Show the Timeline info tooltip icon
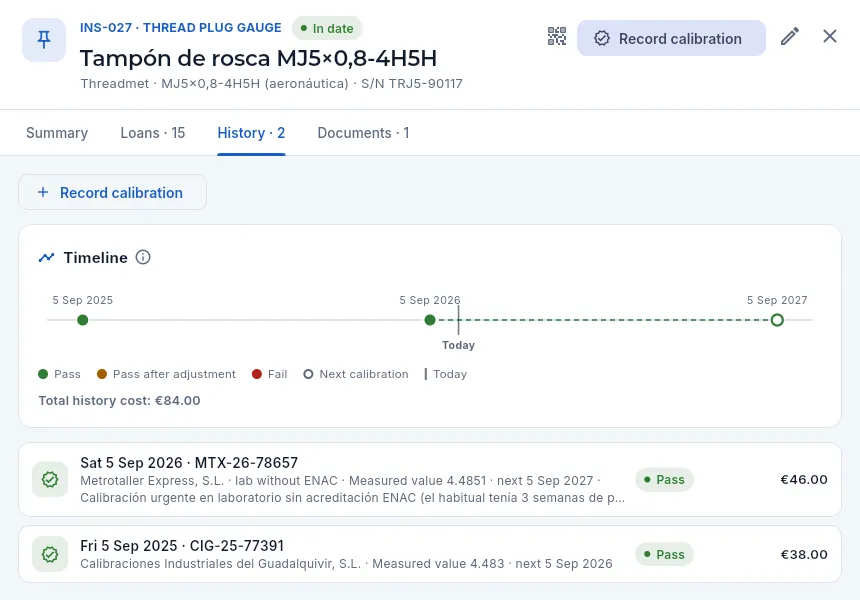Screen dimensions: 860x600 143,257
